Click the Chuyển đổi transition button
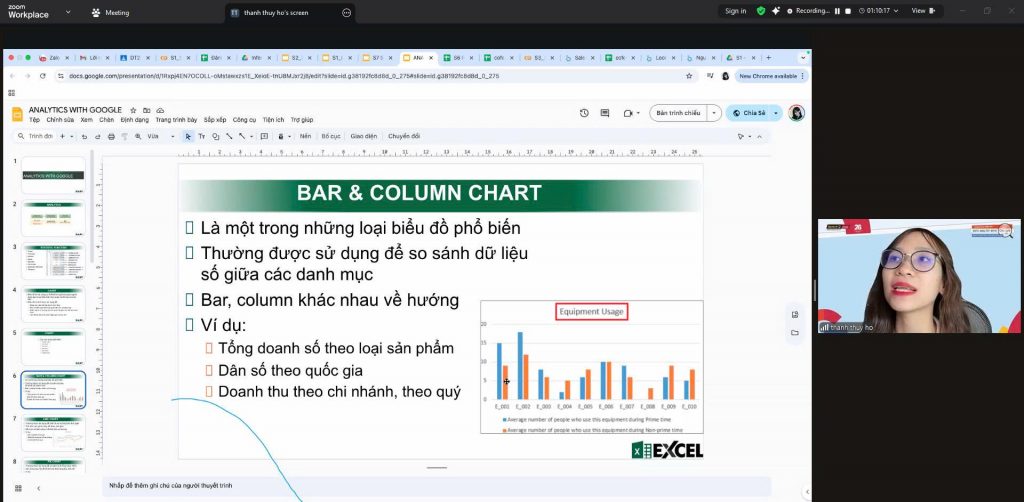The image size is (1024, 502). (404, 136)
